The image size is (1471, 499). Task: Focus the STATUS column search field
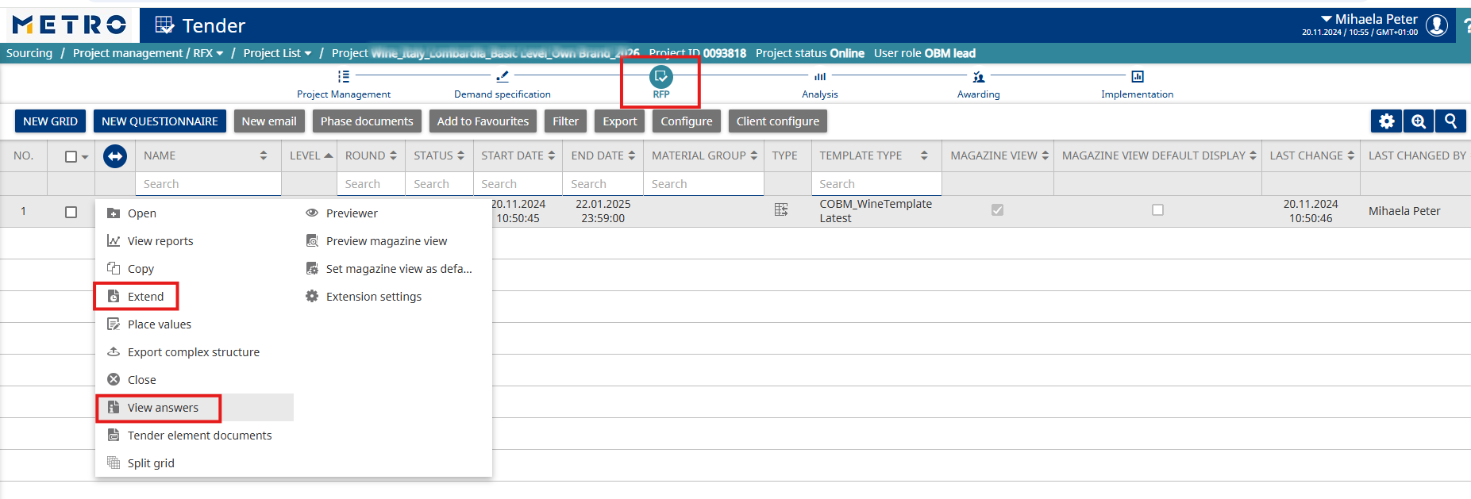tap(439, 184)
